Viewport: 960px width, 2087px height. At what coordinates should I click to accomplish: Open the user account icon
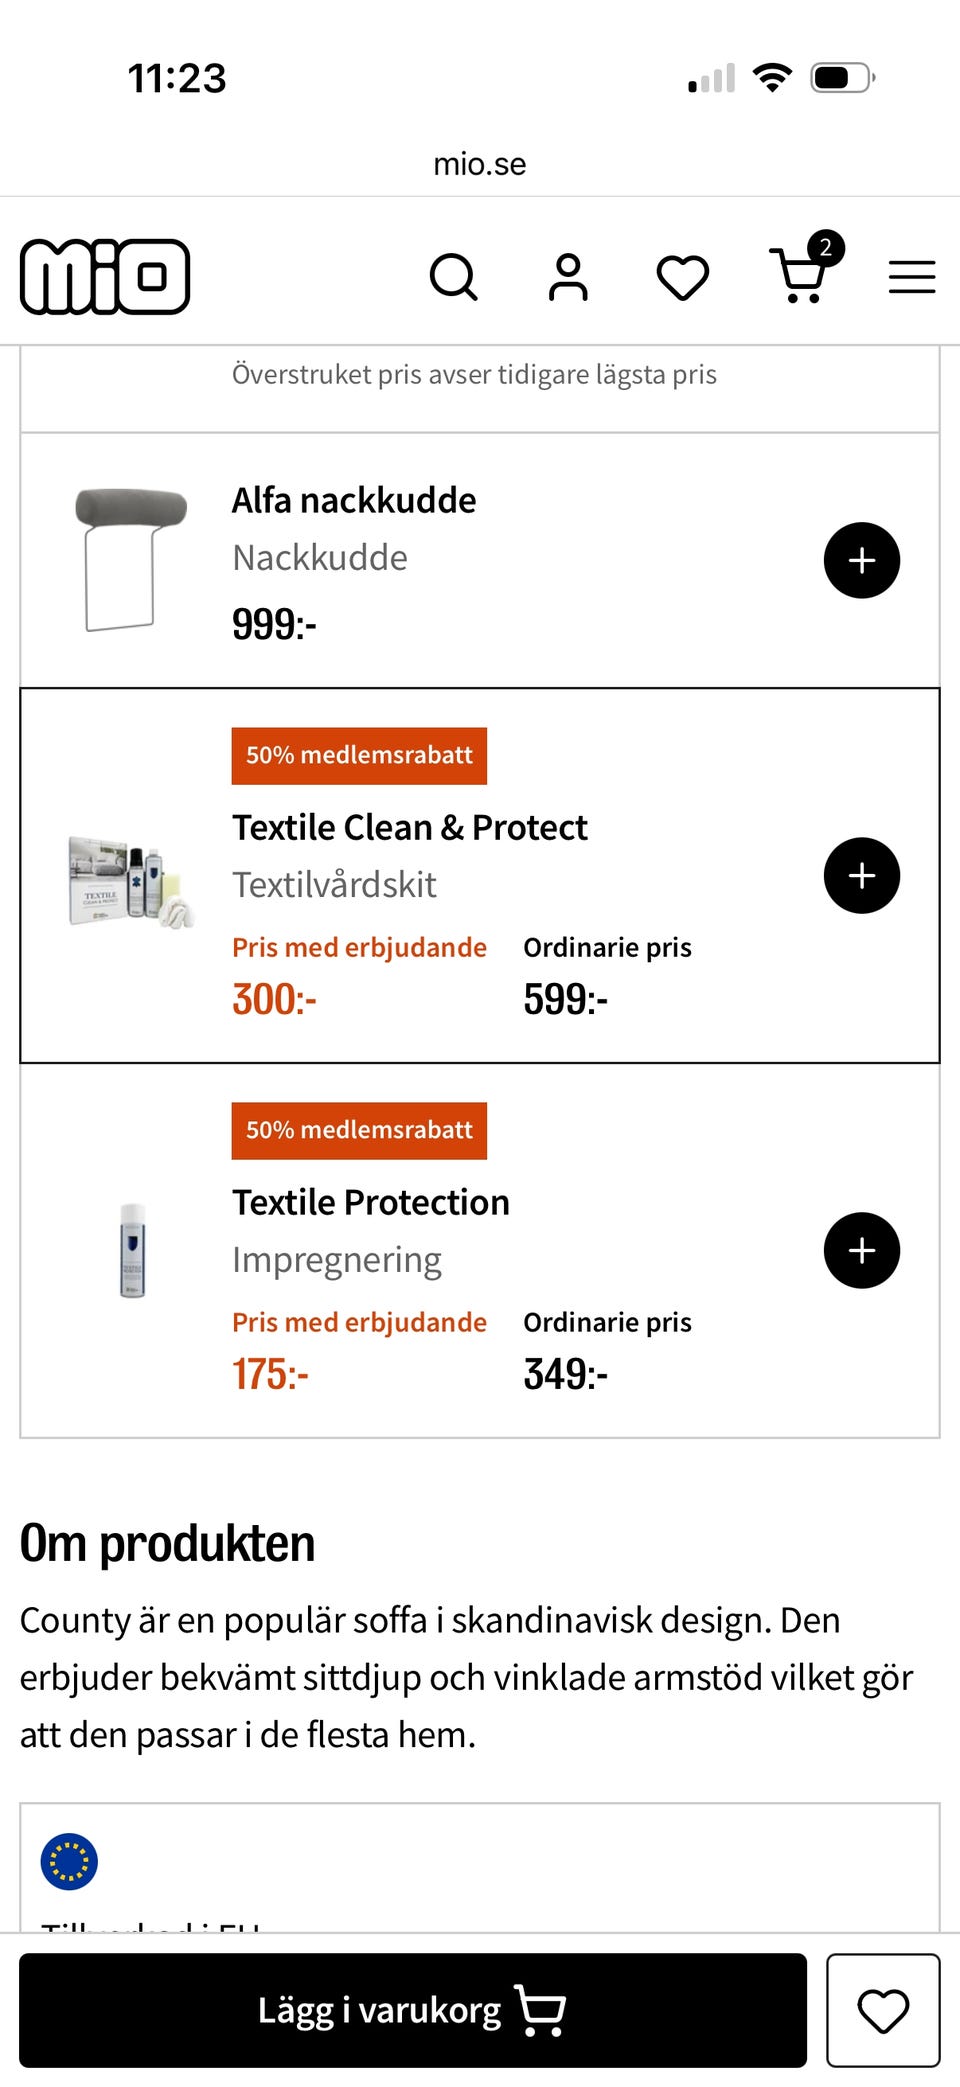coord(568,277)
